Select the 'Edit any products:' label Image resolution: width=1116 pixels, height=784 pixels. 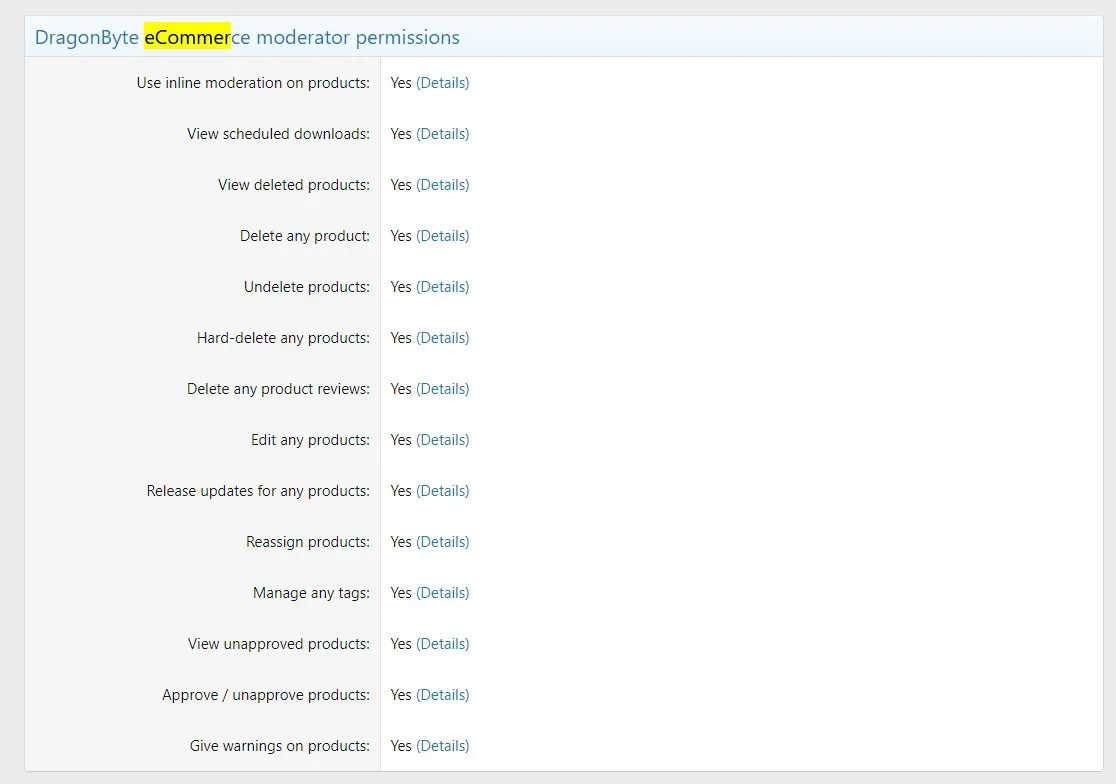(x=310, y=440)
